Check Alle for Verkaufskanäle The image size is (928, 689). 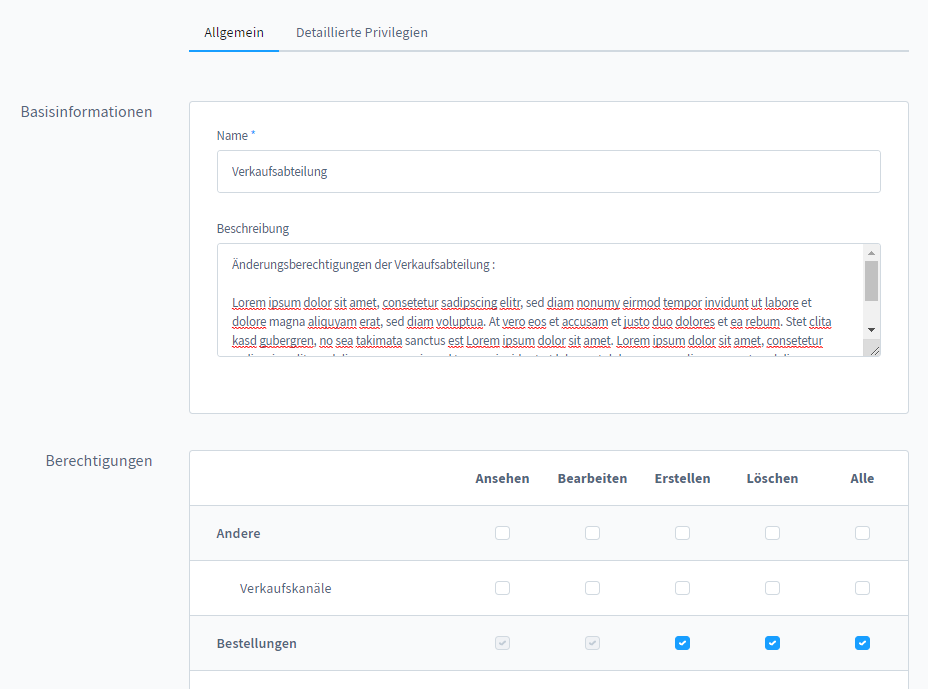point(862,588)
